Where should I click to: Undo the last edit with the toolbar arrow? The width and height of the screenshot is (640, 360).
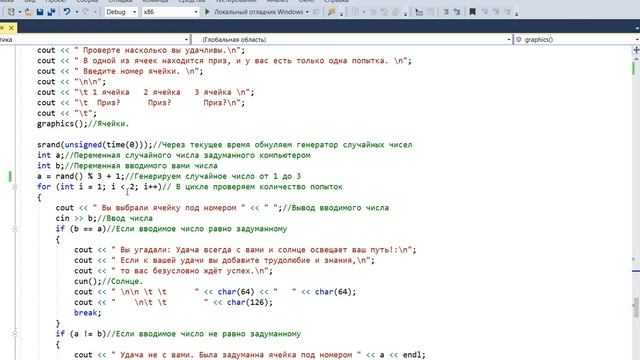[x=67, y=12]
